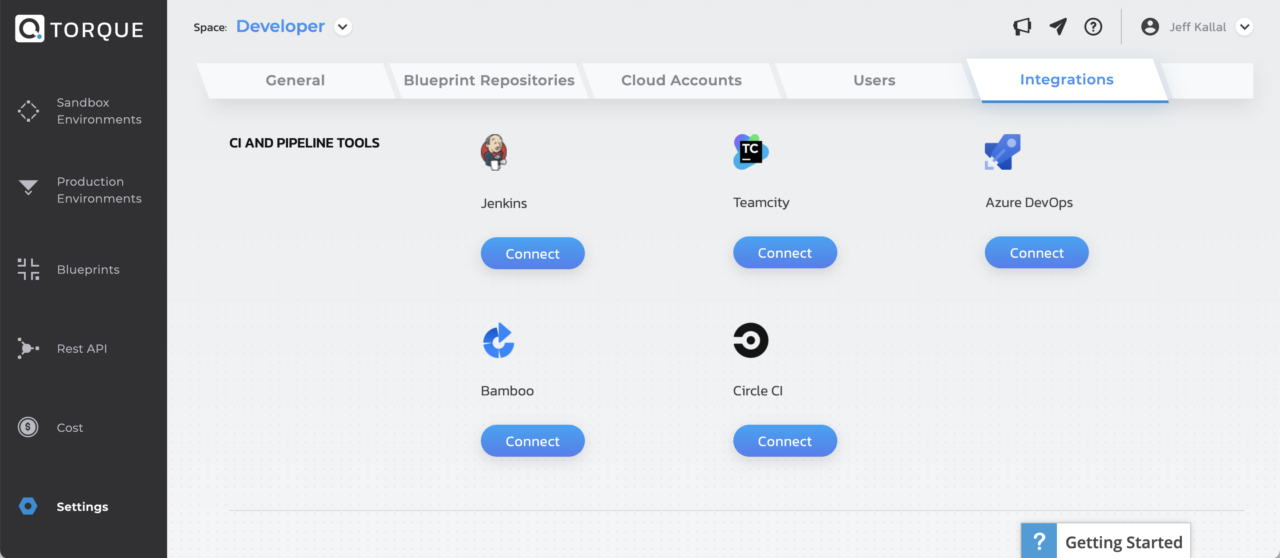Screen dimensions: 1280x558
Task: Open the help question mark icon
Action: pos(1093,27)
